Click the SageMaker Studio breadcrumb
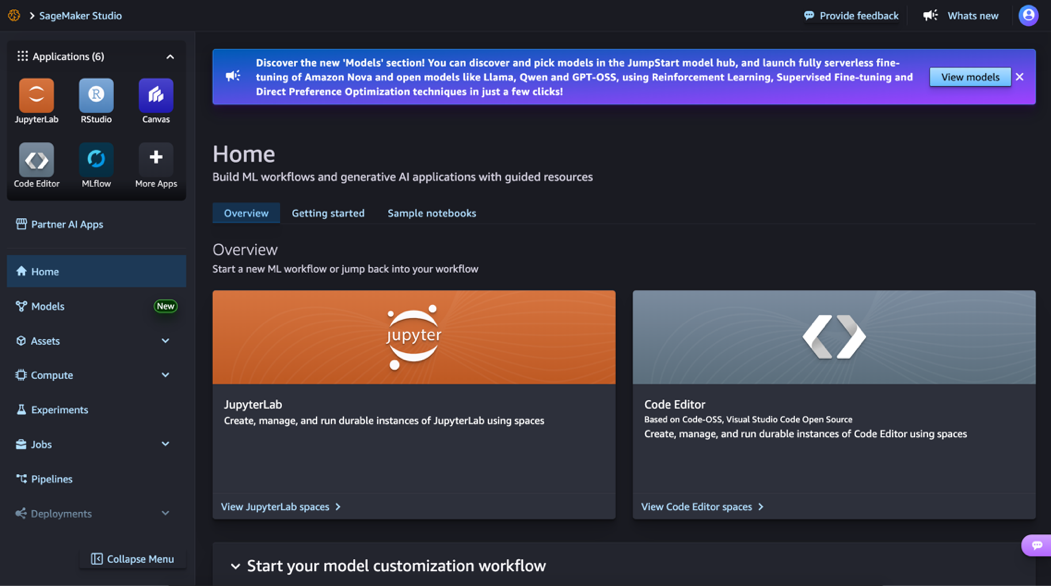 pyautogui.click(x=80, y=15)
